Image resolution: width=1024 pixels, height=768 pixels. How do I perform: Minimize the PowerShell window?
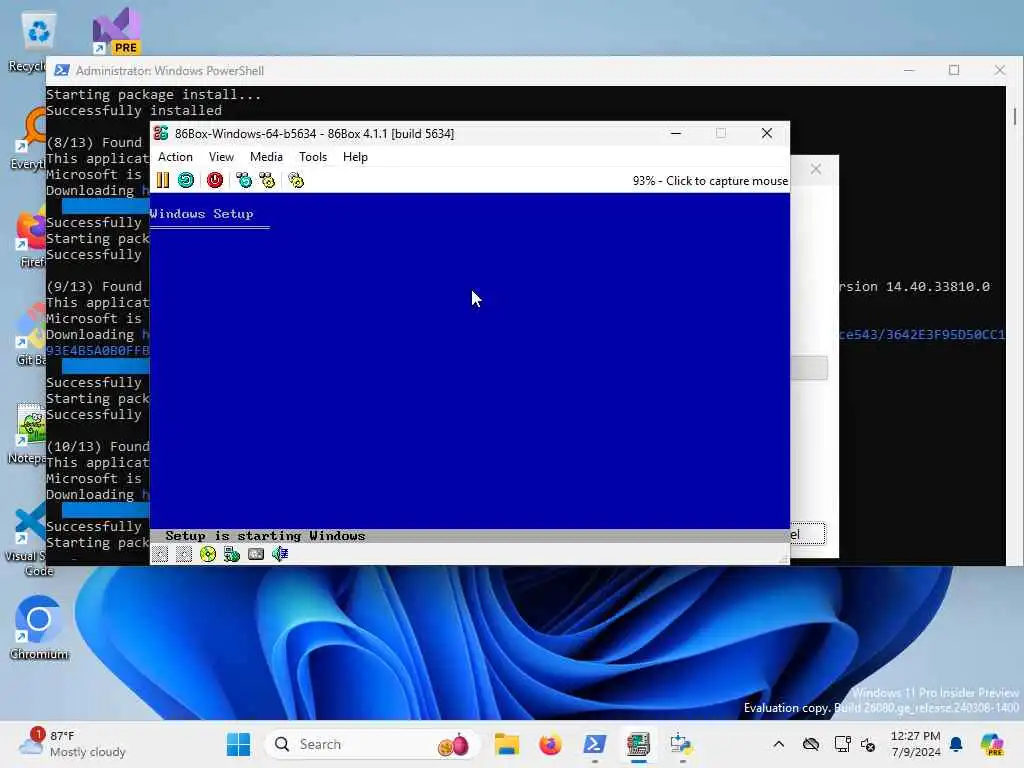(x=908, y=70)
